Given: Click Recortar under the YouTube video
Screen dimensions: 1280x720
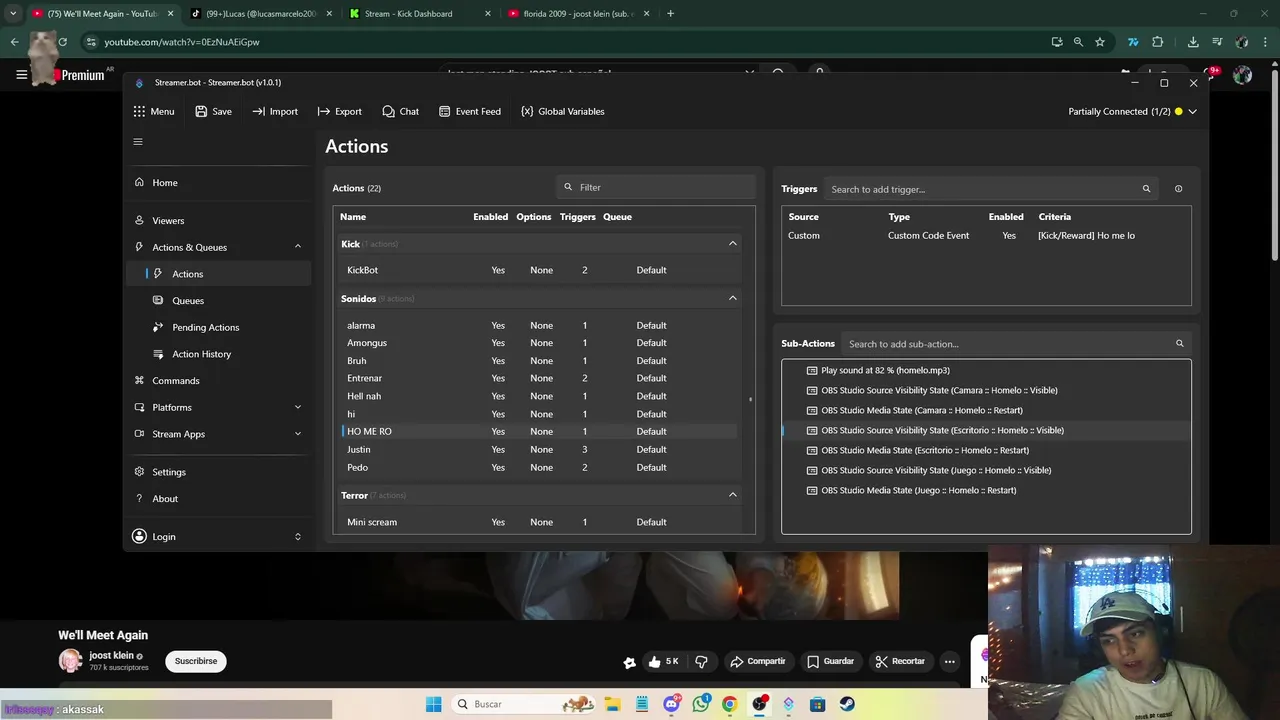Looking at the screenshot, I should click(x=899, y=661).
